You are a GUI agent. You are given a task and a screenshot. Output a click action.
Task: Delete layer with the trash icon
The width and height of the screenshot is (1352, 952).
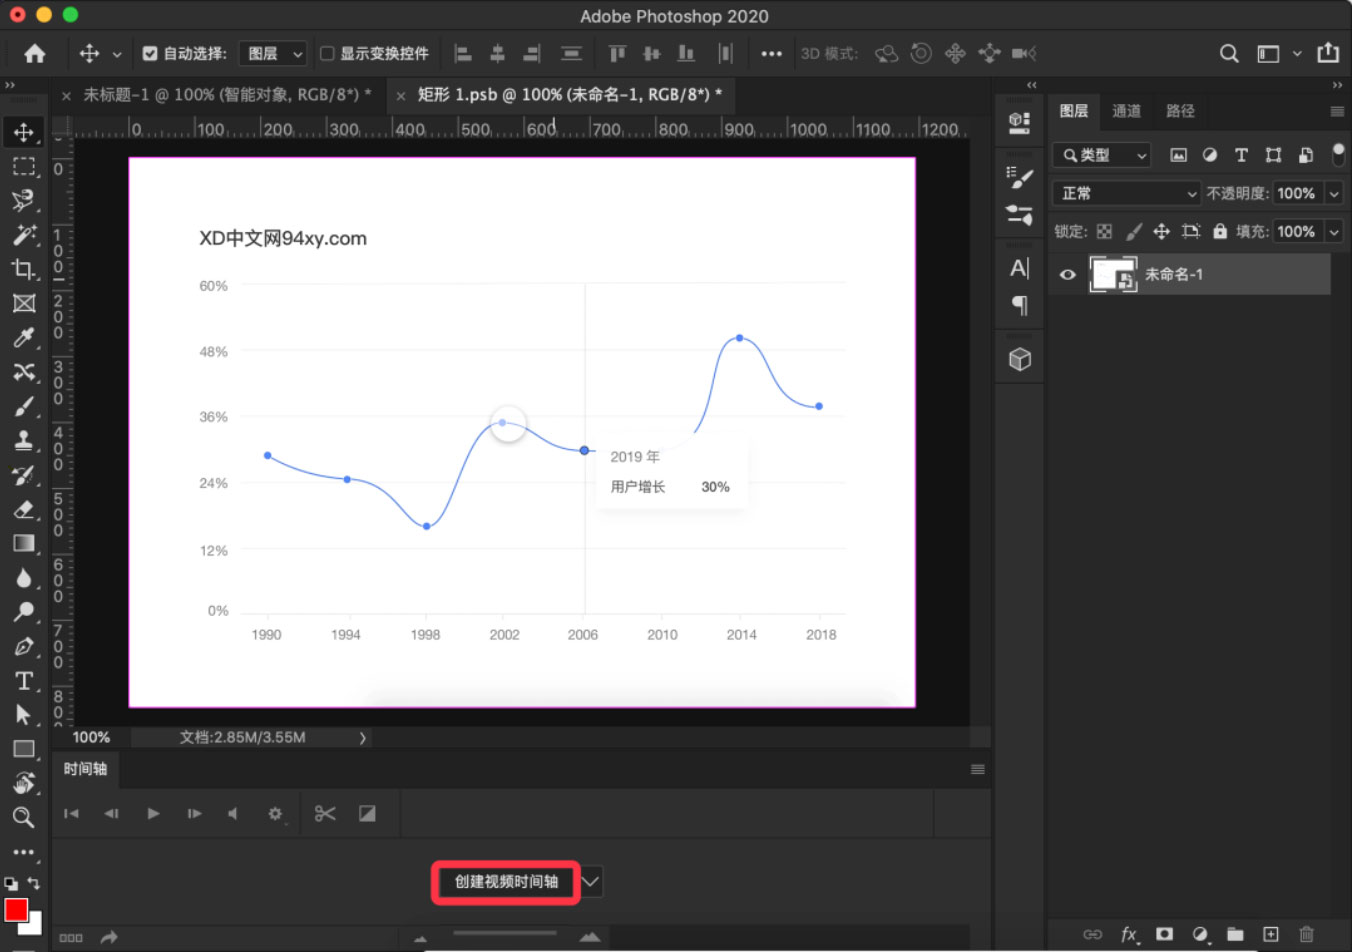click(1306, 934)
